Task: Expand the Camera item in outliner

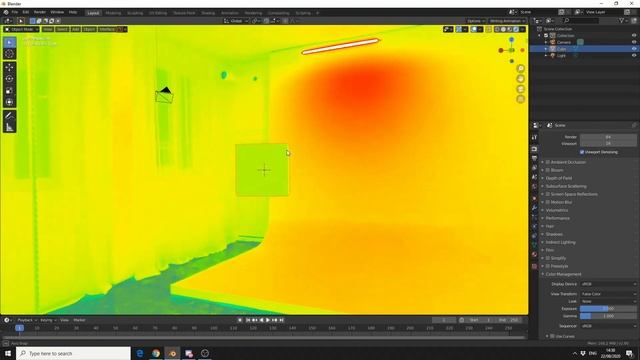Action: pos(546,42)
